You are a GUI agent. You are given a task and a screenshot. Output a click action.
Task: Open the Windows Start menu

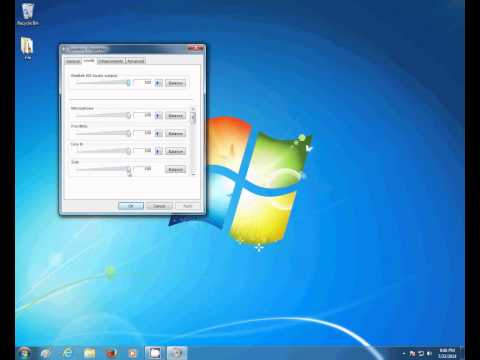pyautogui.click(x=24, y=353)
